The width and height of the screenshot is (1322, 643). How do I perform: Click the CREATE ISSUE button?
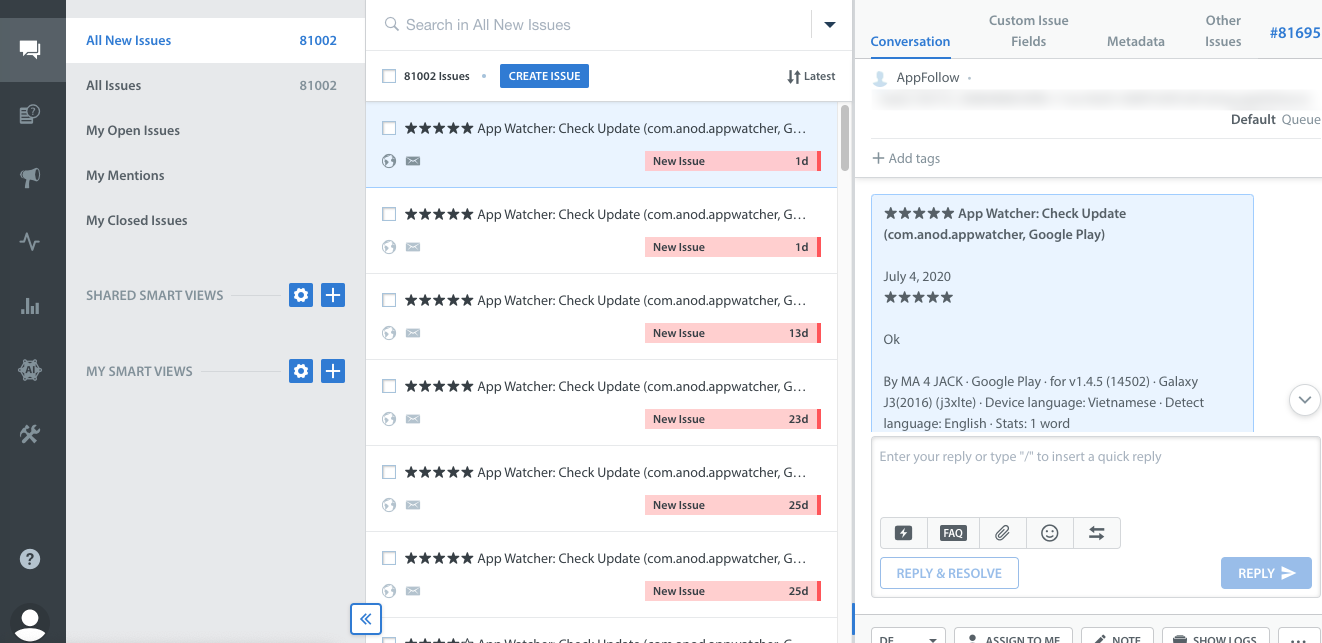544,76
